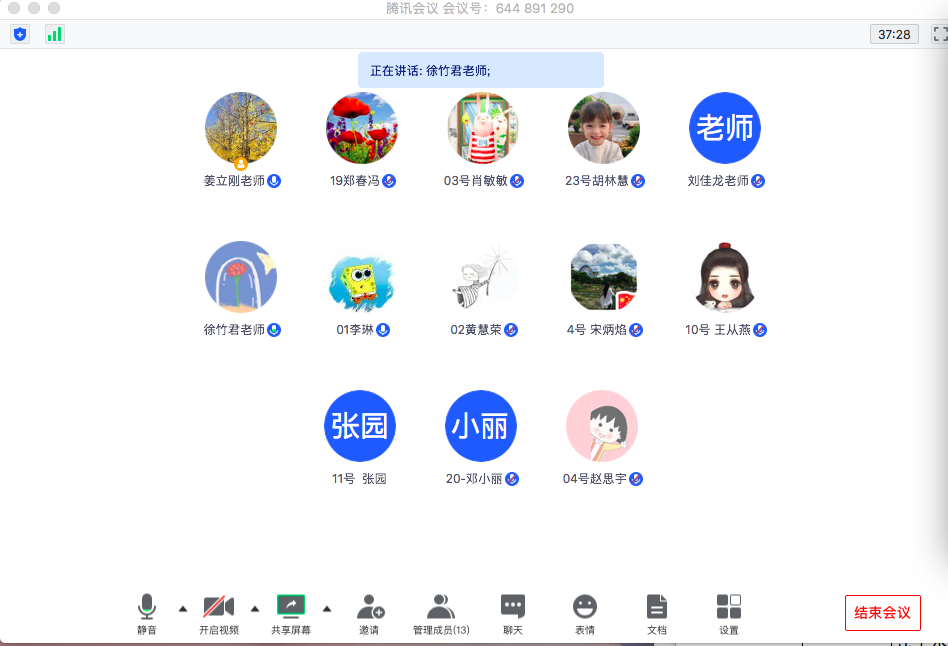Check the green network signal icon

coord(54,34)
